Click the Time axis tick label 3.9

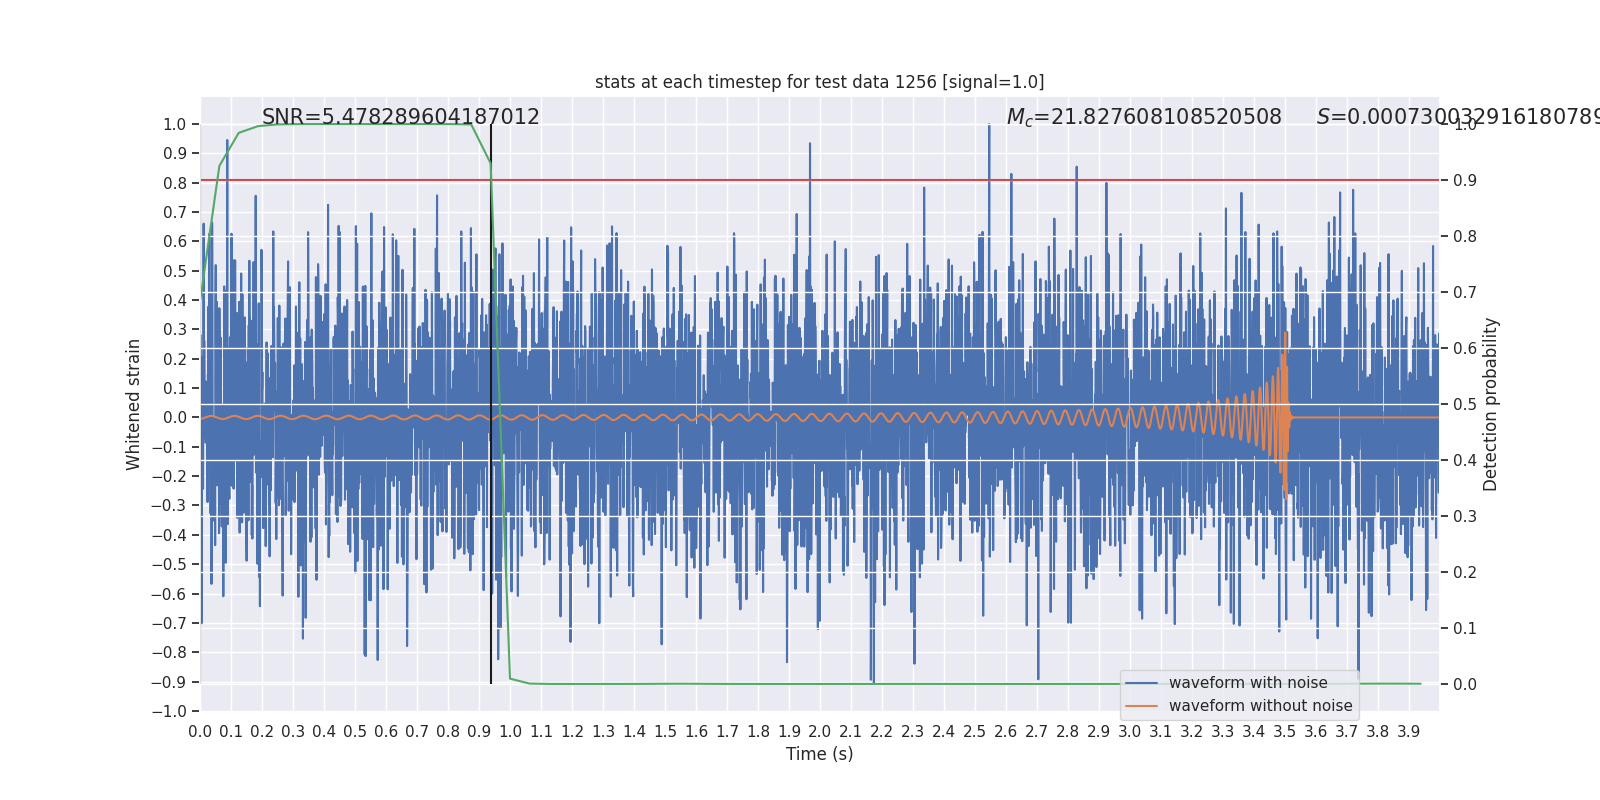click(x=1409, y=732)
